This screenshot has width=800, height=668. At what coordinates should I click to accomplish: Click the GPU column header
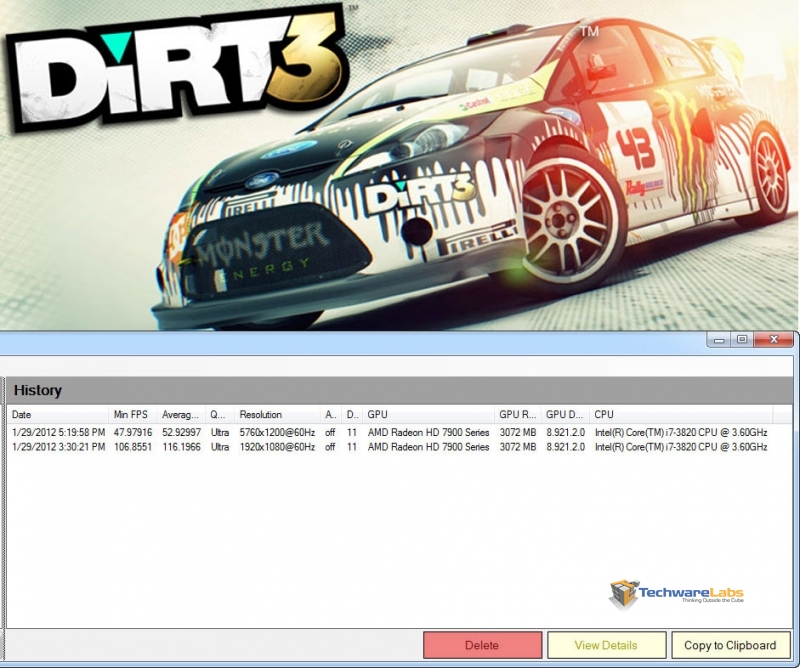[x=428, y=414]
